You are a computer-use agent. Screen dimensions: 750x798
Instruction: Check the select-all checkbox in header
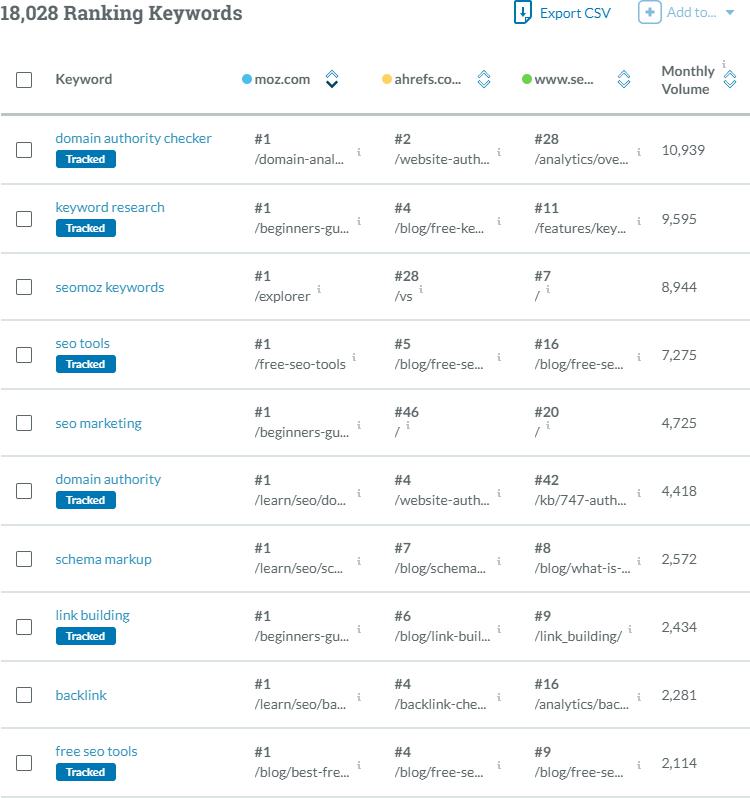point(24,80)
